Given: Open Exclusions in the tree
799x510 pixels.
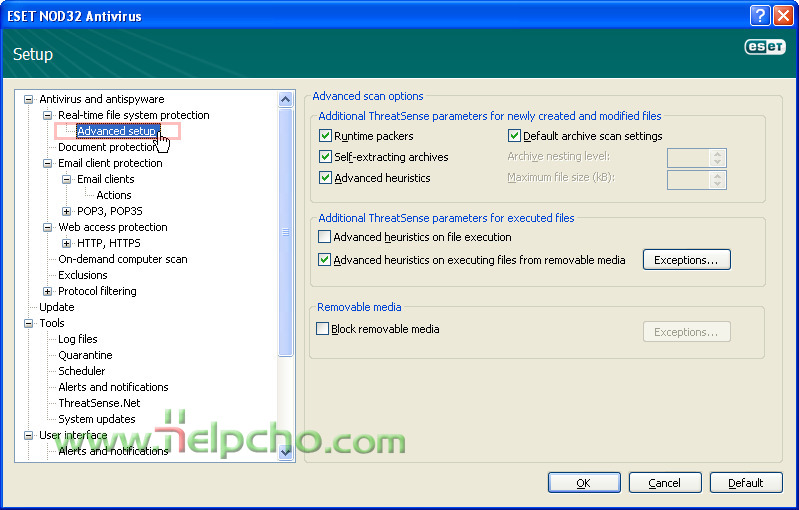Looking at the screenshot, I should point(83,275).
